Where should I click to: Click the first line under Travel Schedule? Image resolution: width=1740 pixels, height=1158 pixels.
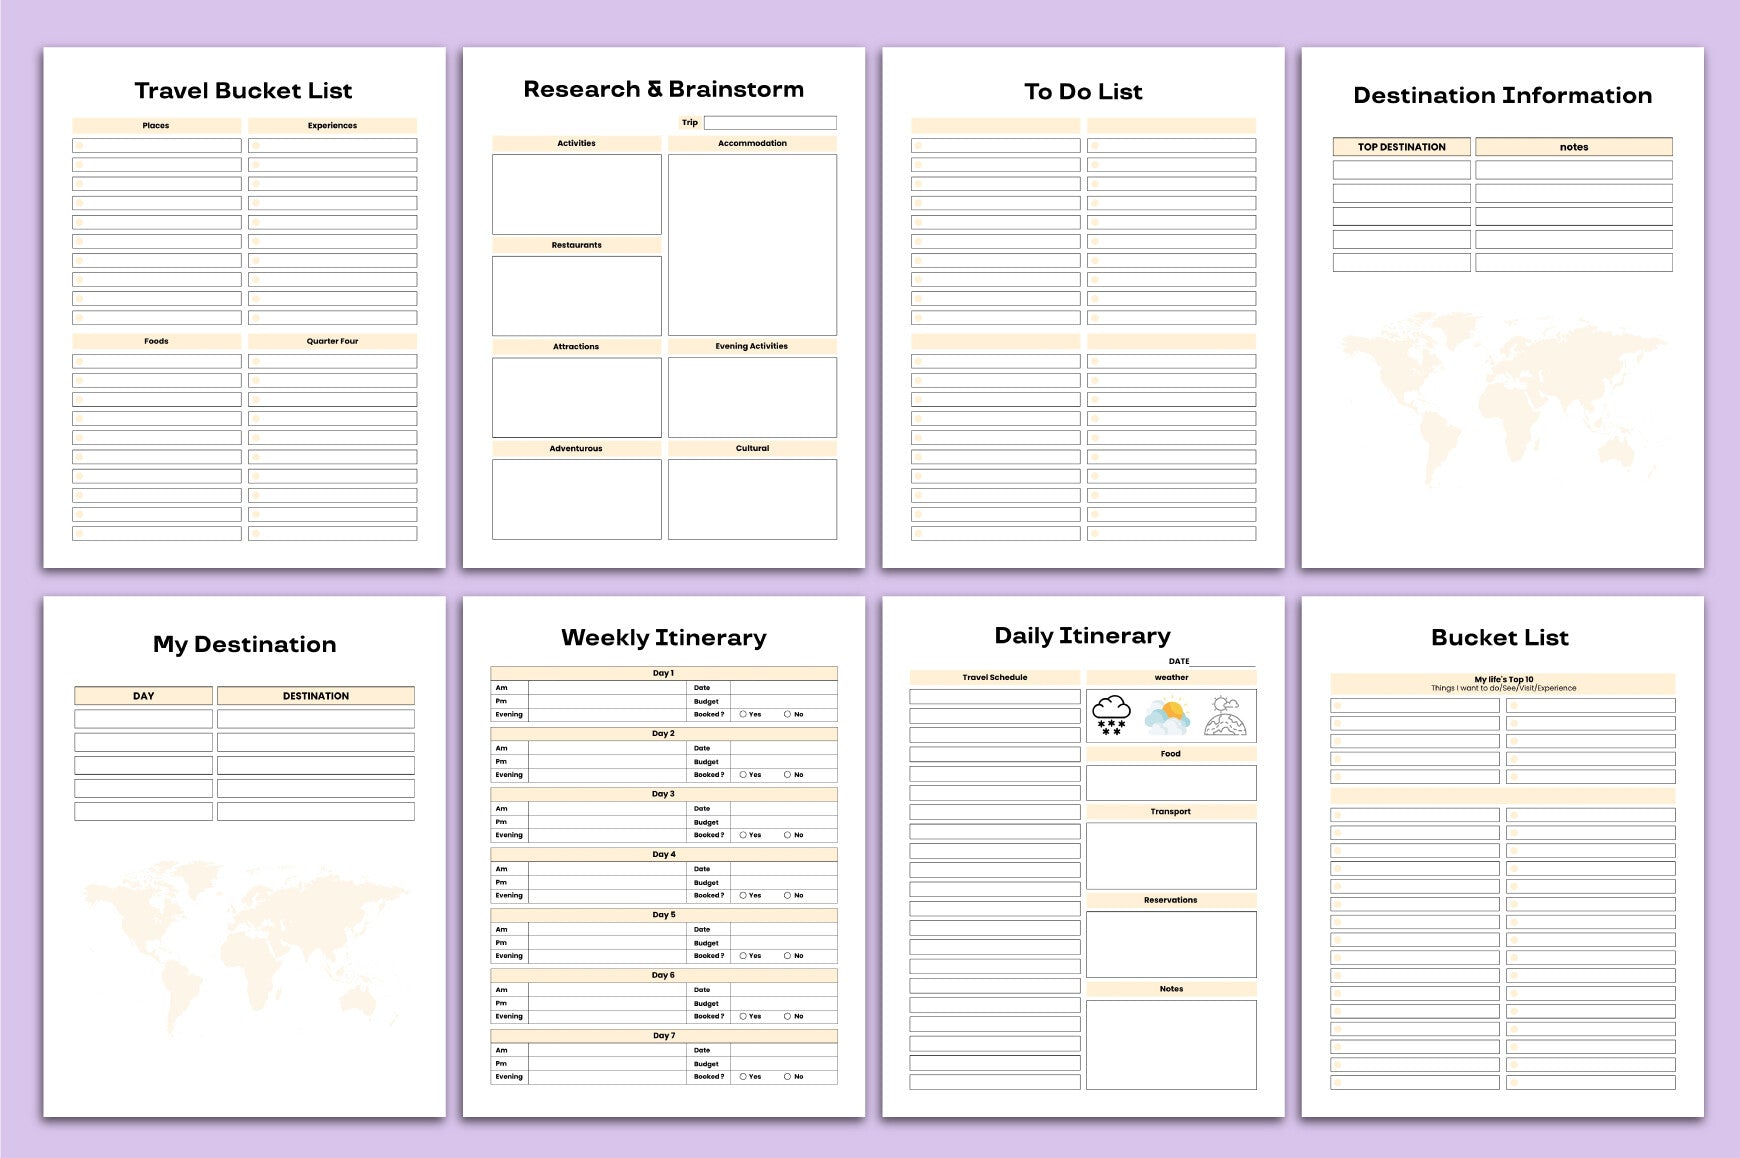coord(995,697)
